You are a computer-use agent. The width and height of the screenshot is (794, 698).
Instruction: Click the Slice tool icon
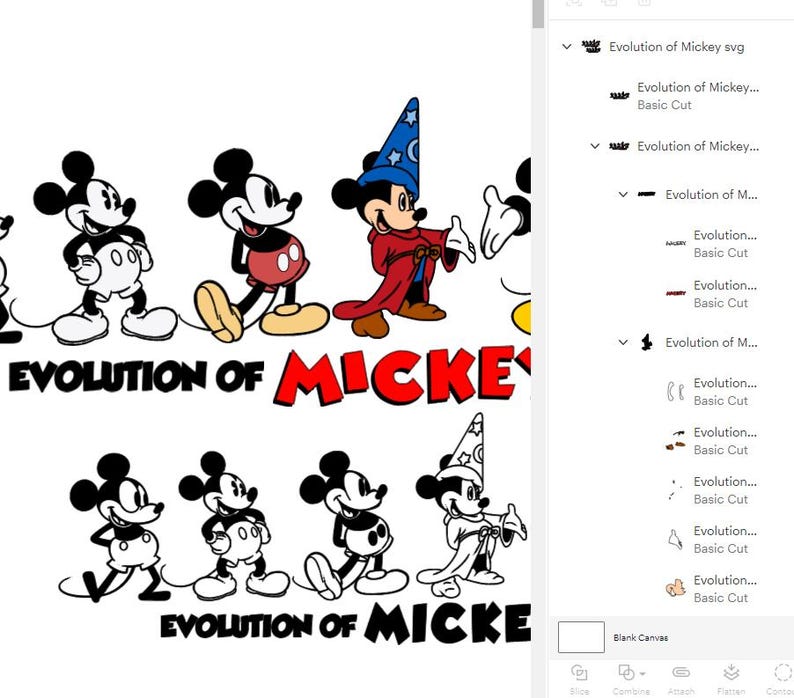click(x=579, y=673)
